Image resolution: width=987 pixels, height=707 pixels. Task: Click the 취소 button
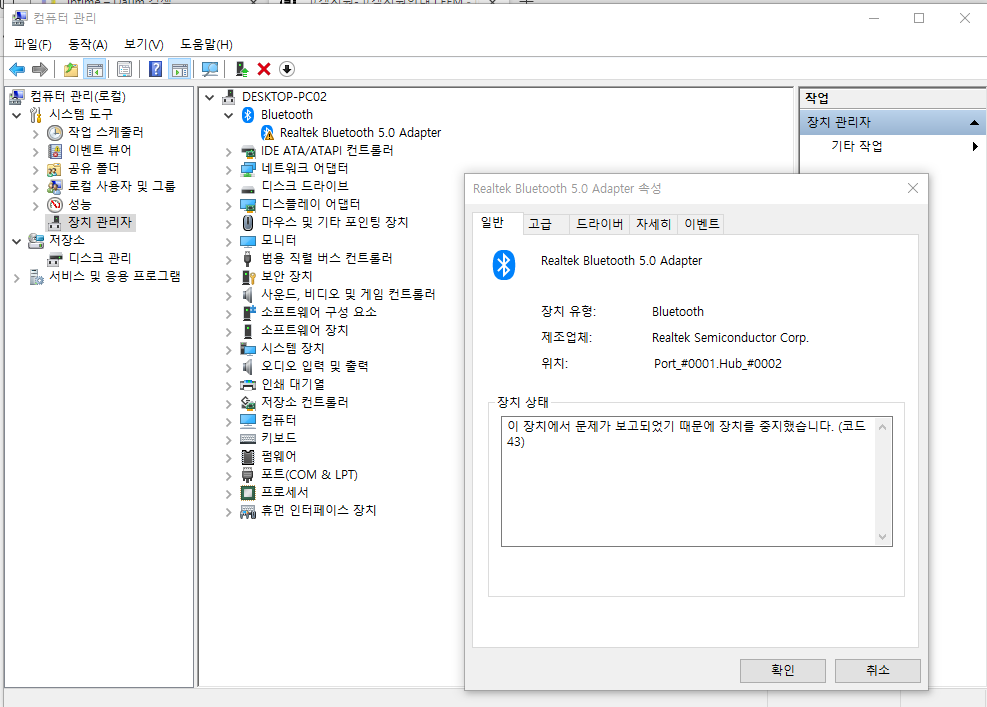[877, 670]
